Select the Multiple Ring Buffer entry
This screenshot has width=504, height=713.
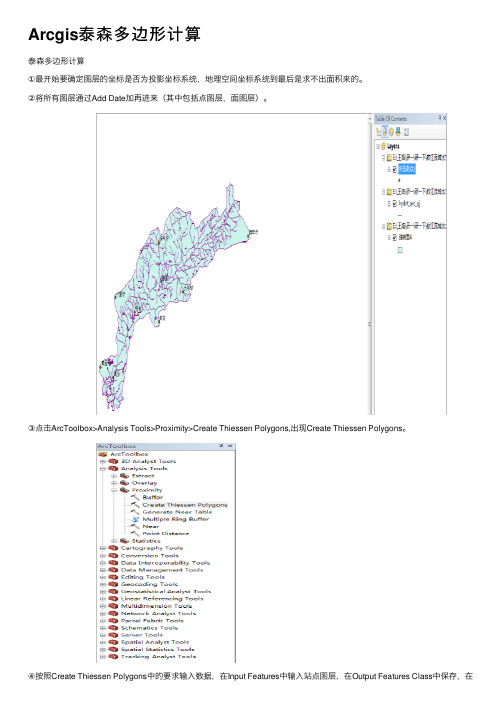tap(176, 519)
